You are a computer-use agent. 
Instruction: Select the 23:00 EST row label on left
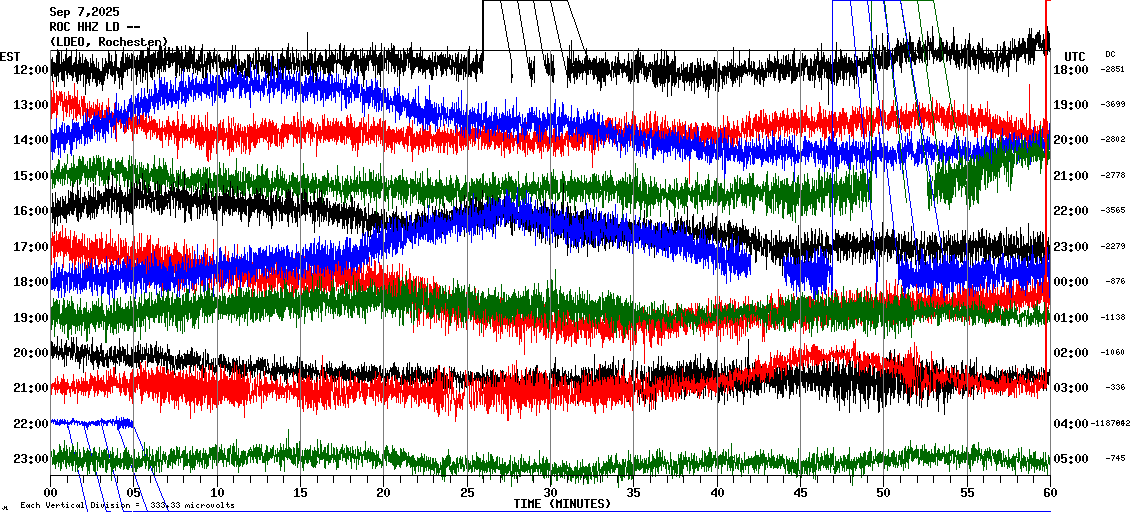pyautogui.click(x=31, y=458)
